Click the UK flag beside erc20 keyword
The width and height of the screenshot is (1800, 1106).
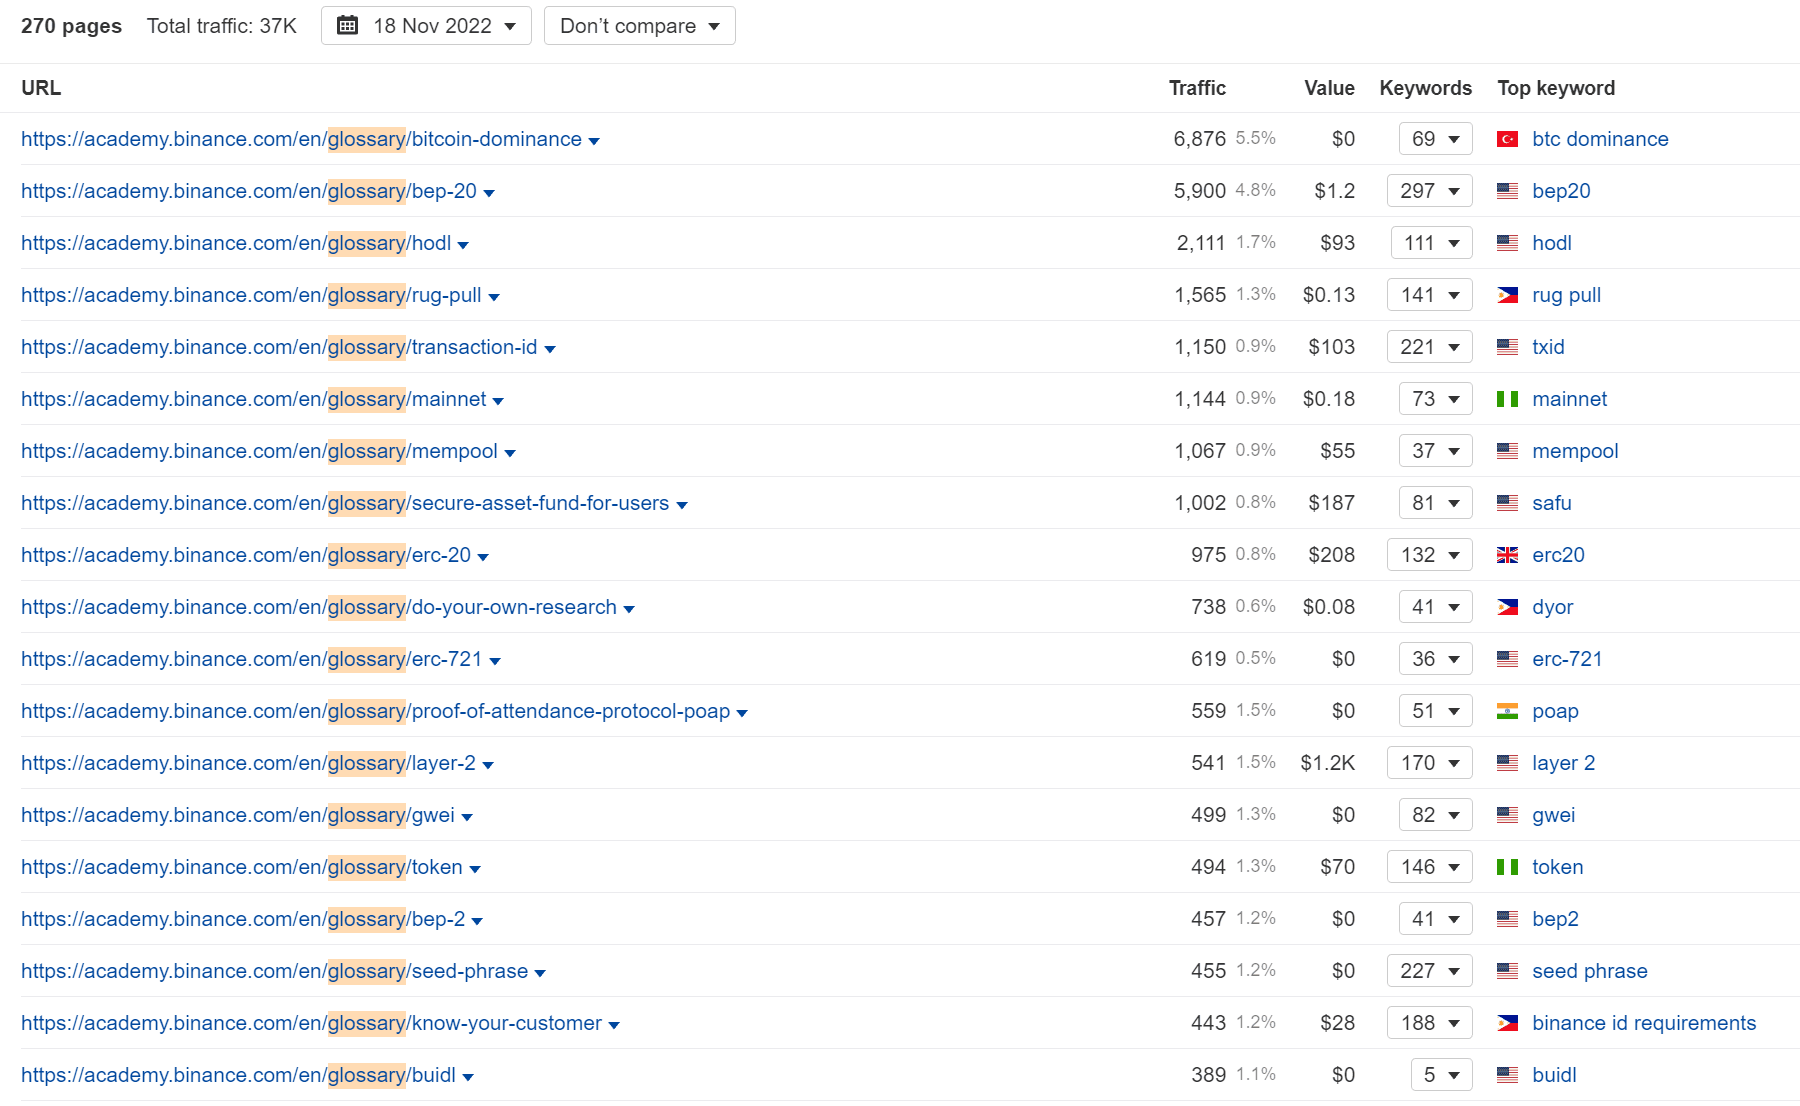pos(1507,555)
